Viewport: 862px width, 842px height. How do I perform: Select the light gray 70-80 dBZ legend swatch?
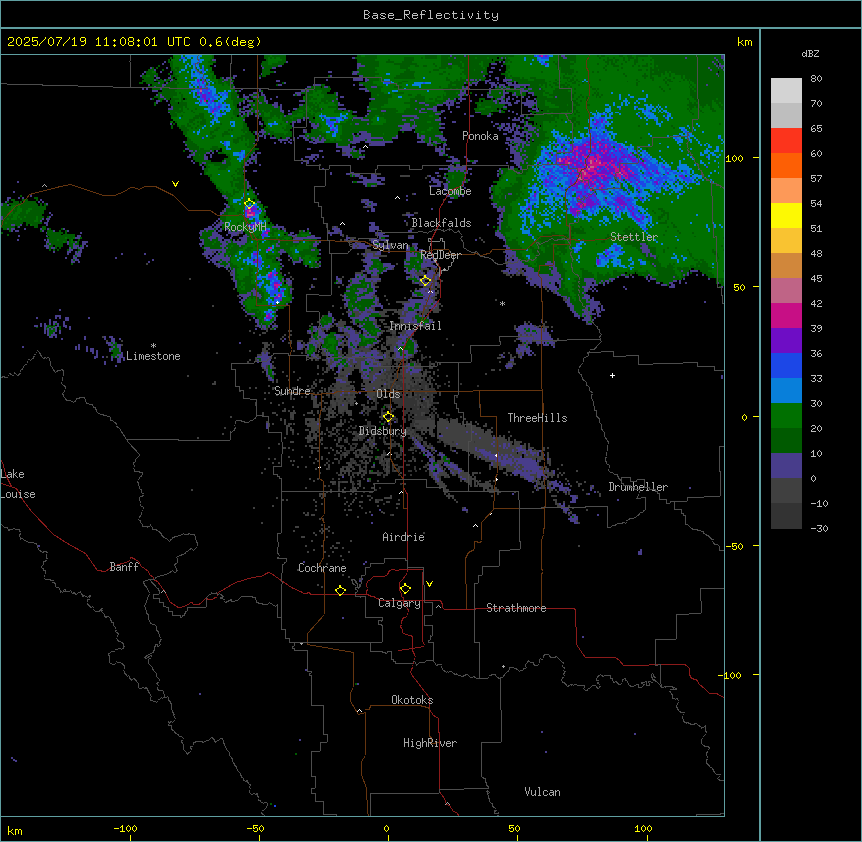786,91
